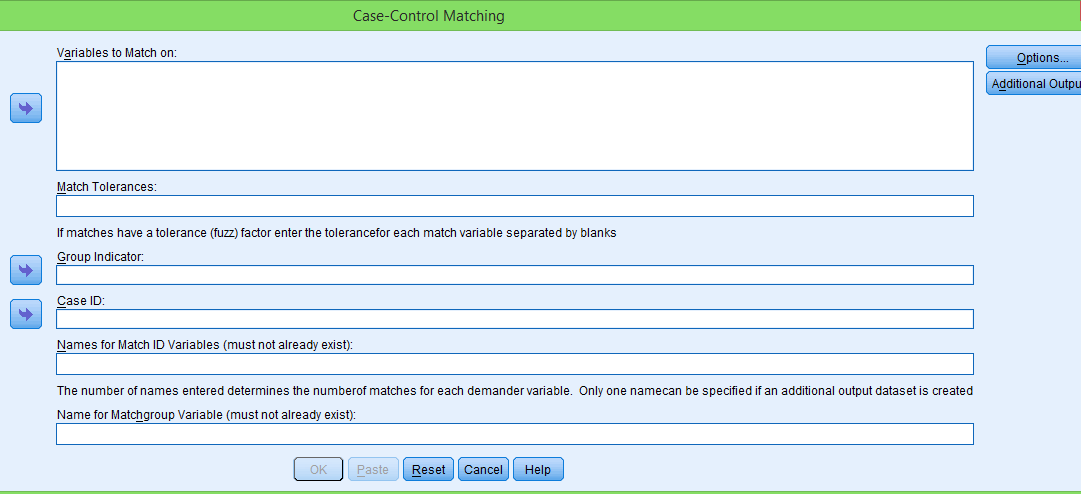
Task: Open Help for this dialog
Action: (538, 470)
